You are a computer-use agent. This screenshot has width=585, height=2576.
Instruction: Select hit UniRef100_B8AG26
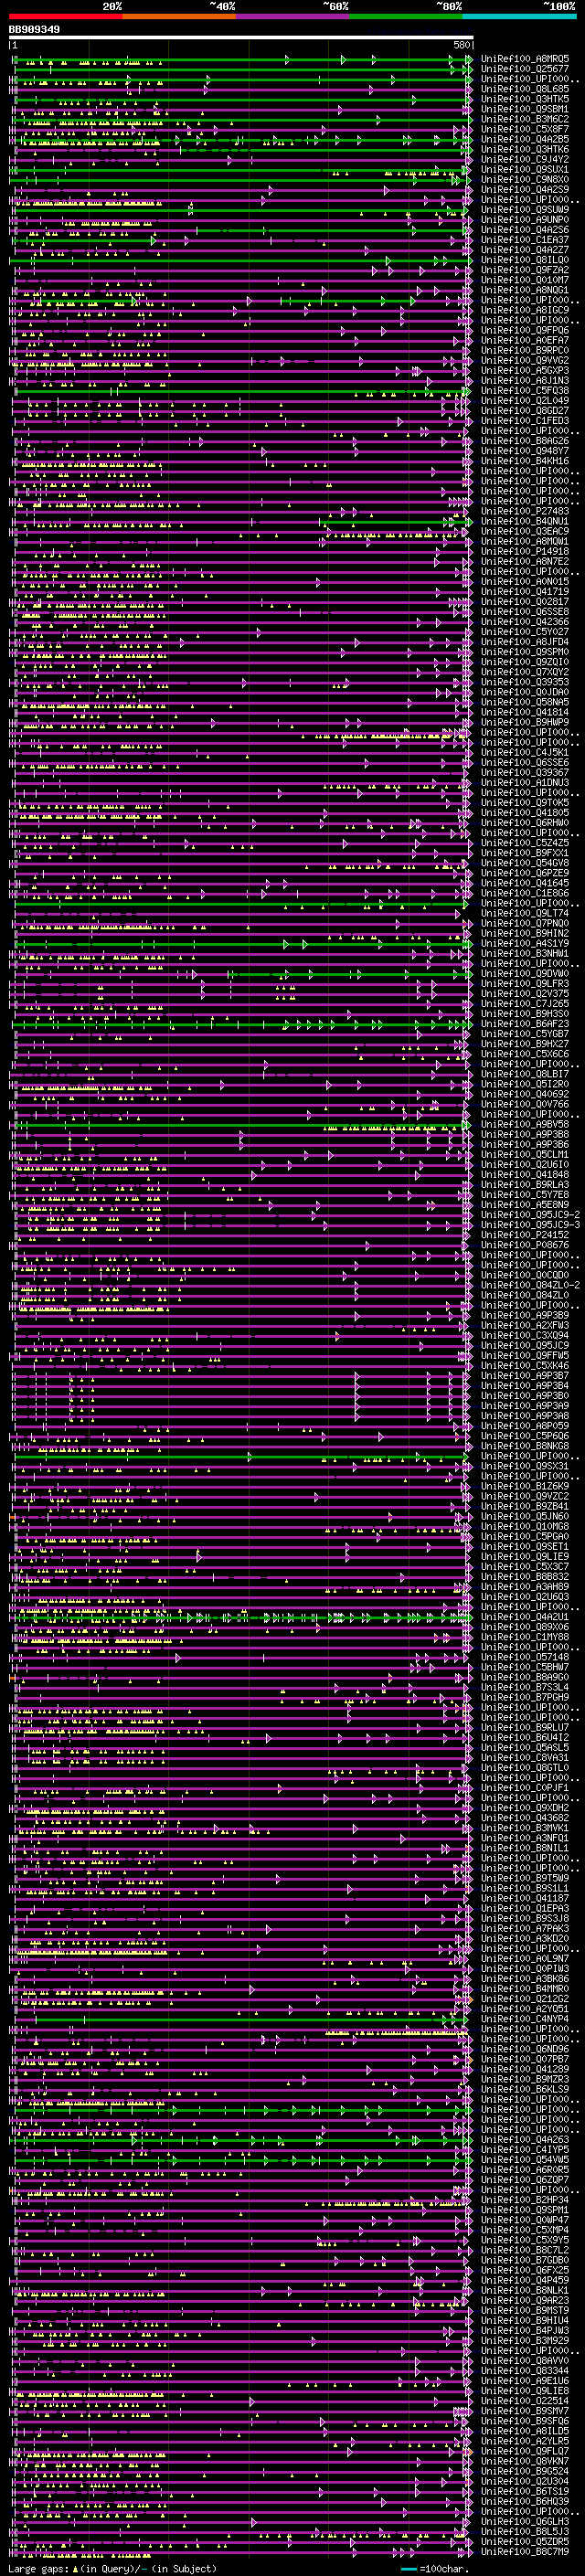[x=525, y=441]
